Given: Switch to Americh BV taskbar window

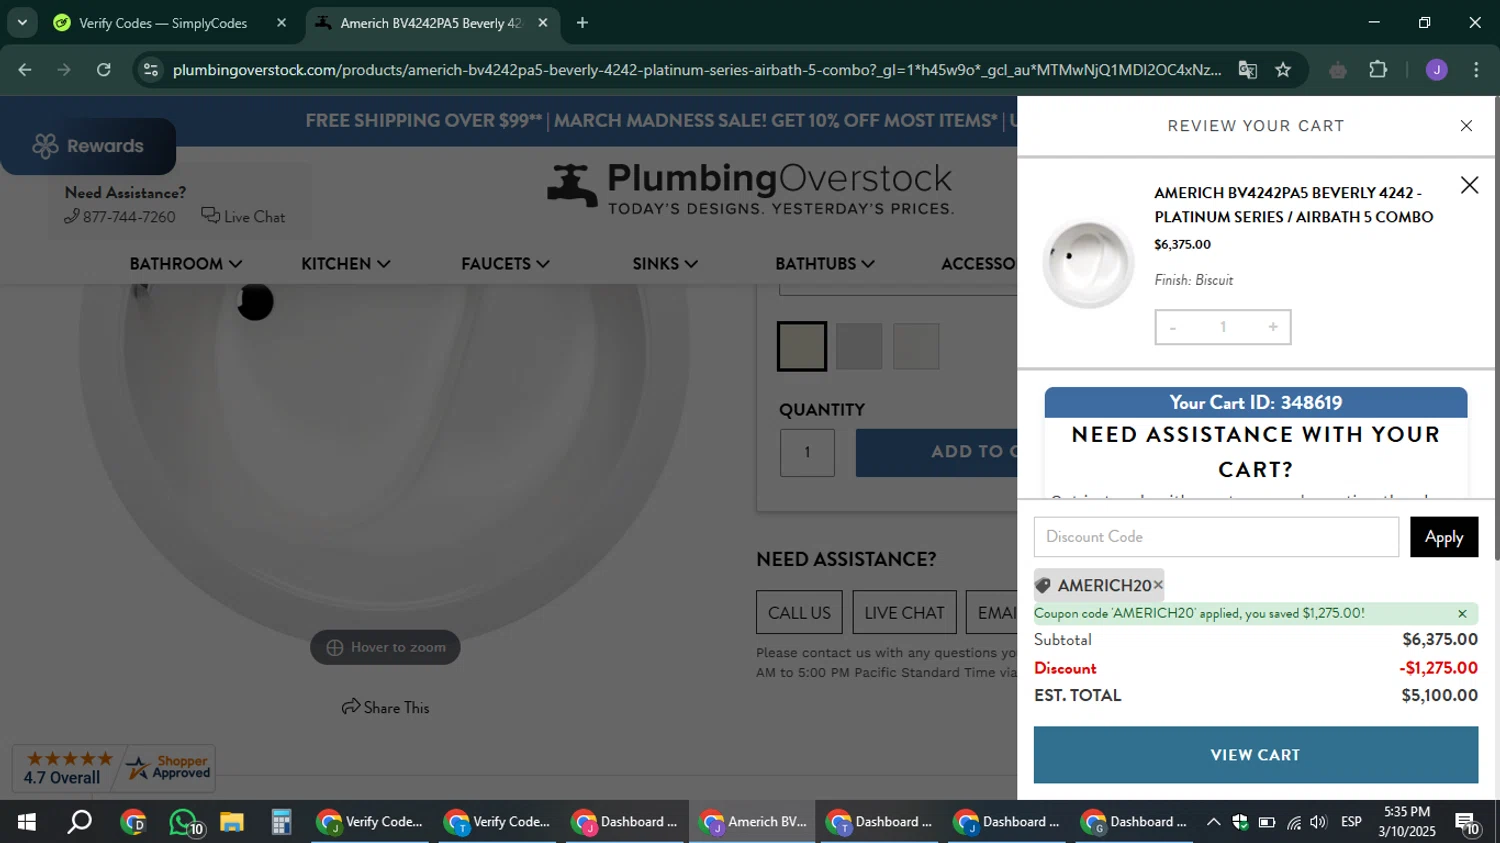Looking at the screenshot, I should [751, 822].
